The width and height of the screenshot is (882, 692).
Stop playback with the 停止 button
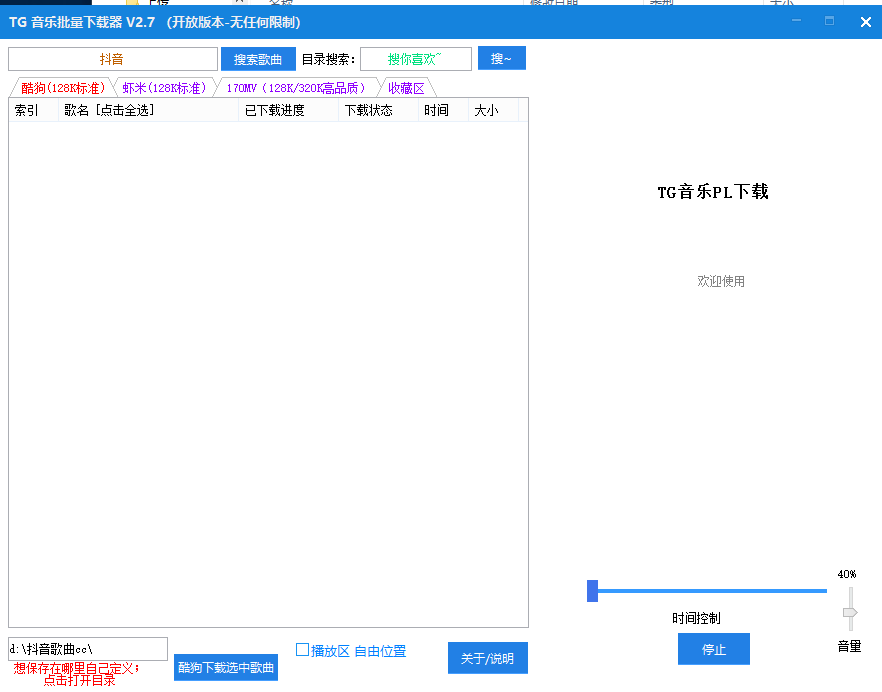point(713,649)
